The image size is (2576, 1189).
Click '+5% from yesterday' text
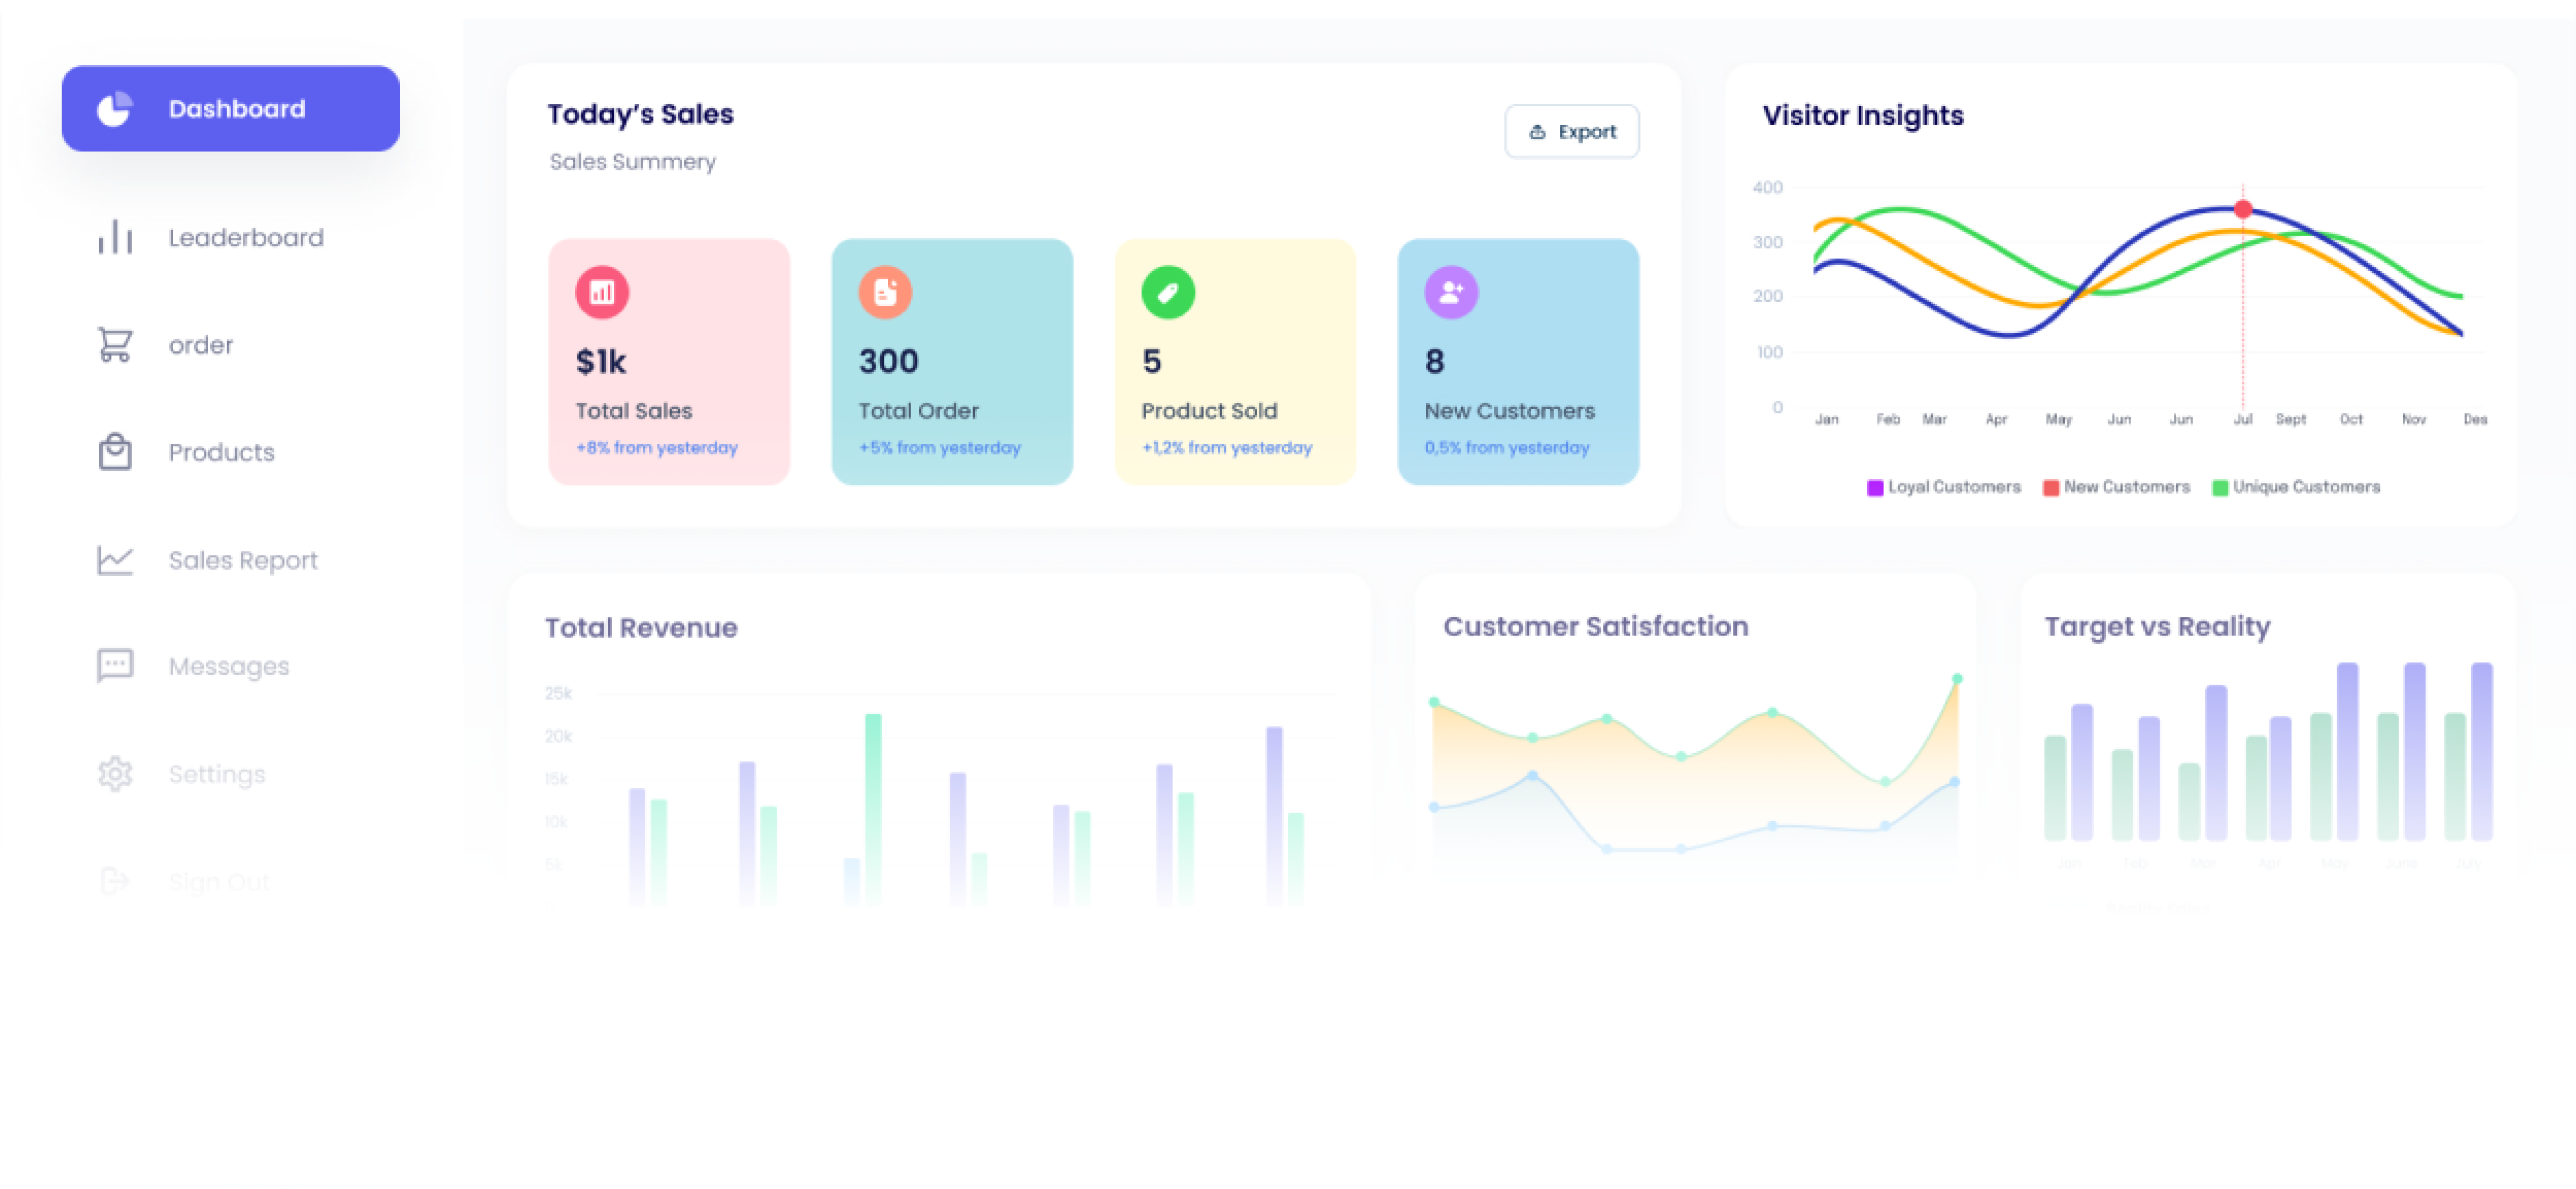tap(939, 448)
